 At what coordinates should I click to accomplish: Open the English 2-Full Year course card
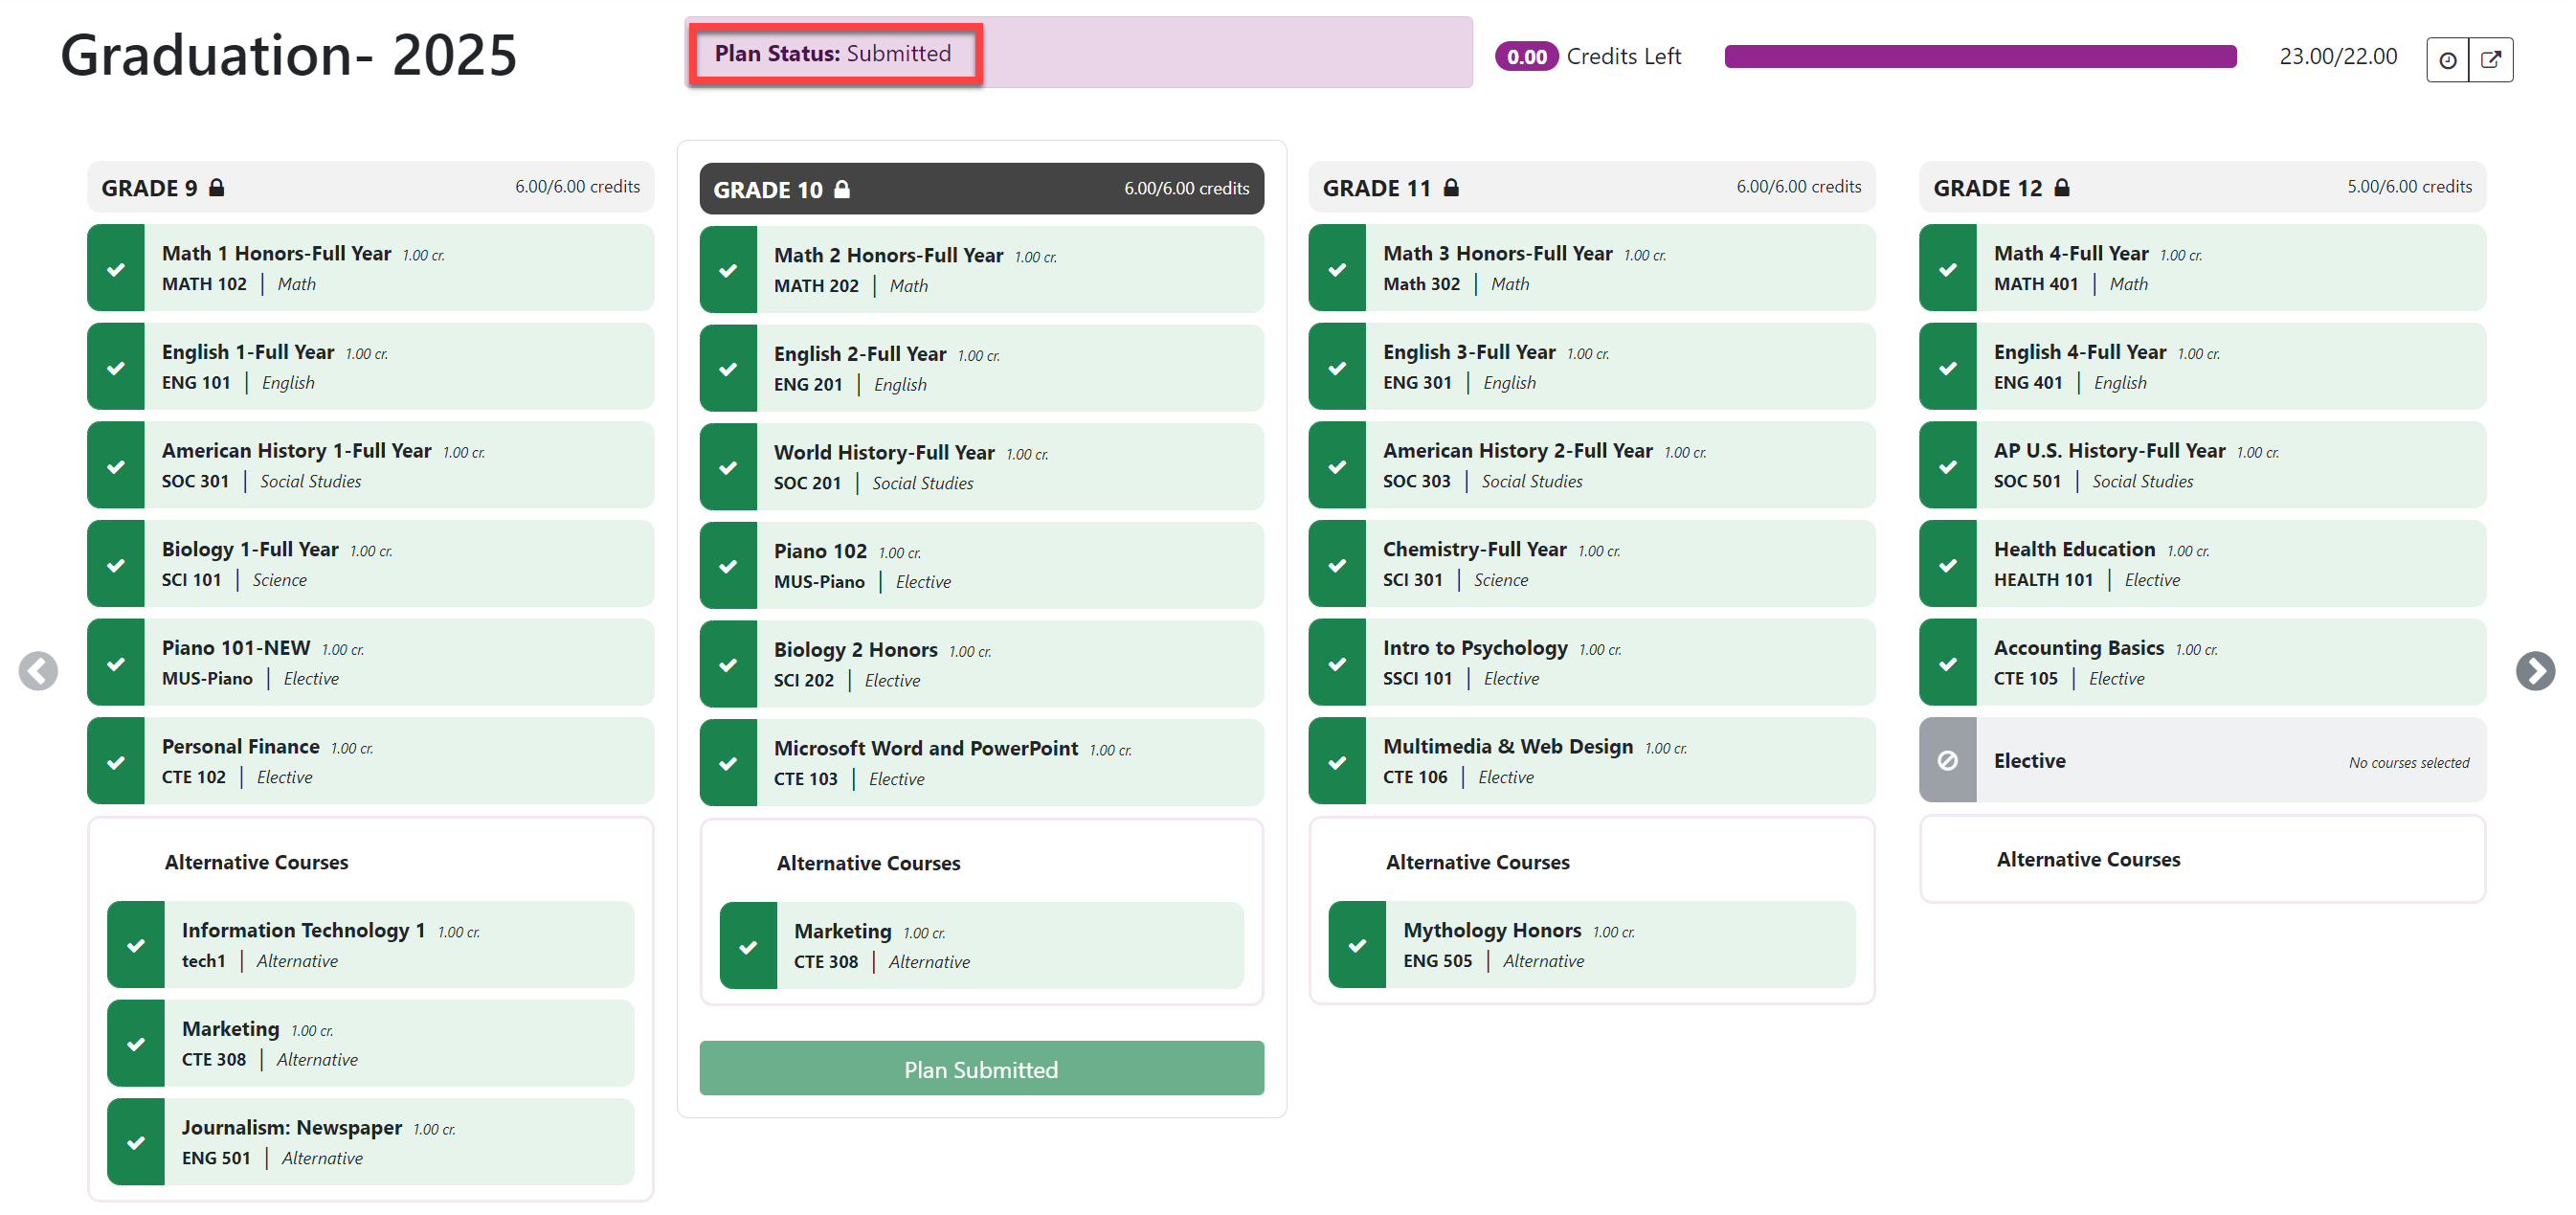pyautogui.click(x=981, y=369)
